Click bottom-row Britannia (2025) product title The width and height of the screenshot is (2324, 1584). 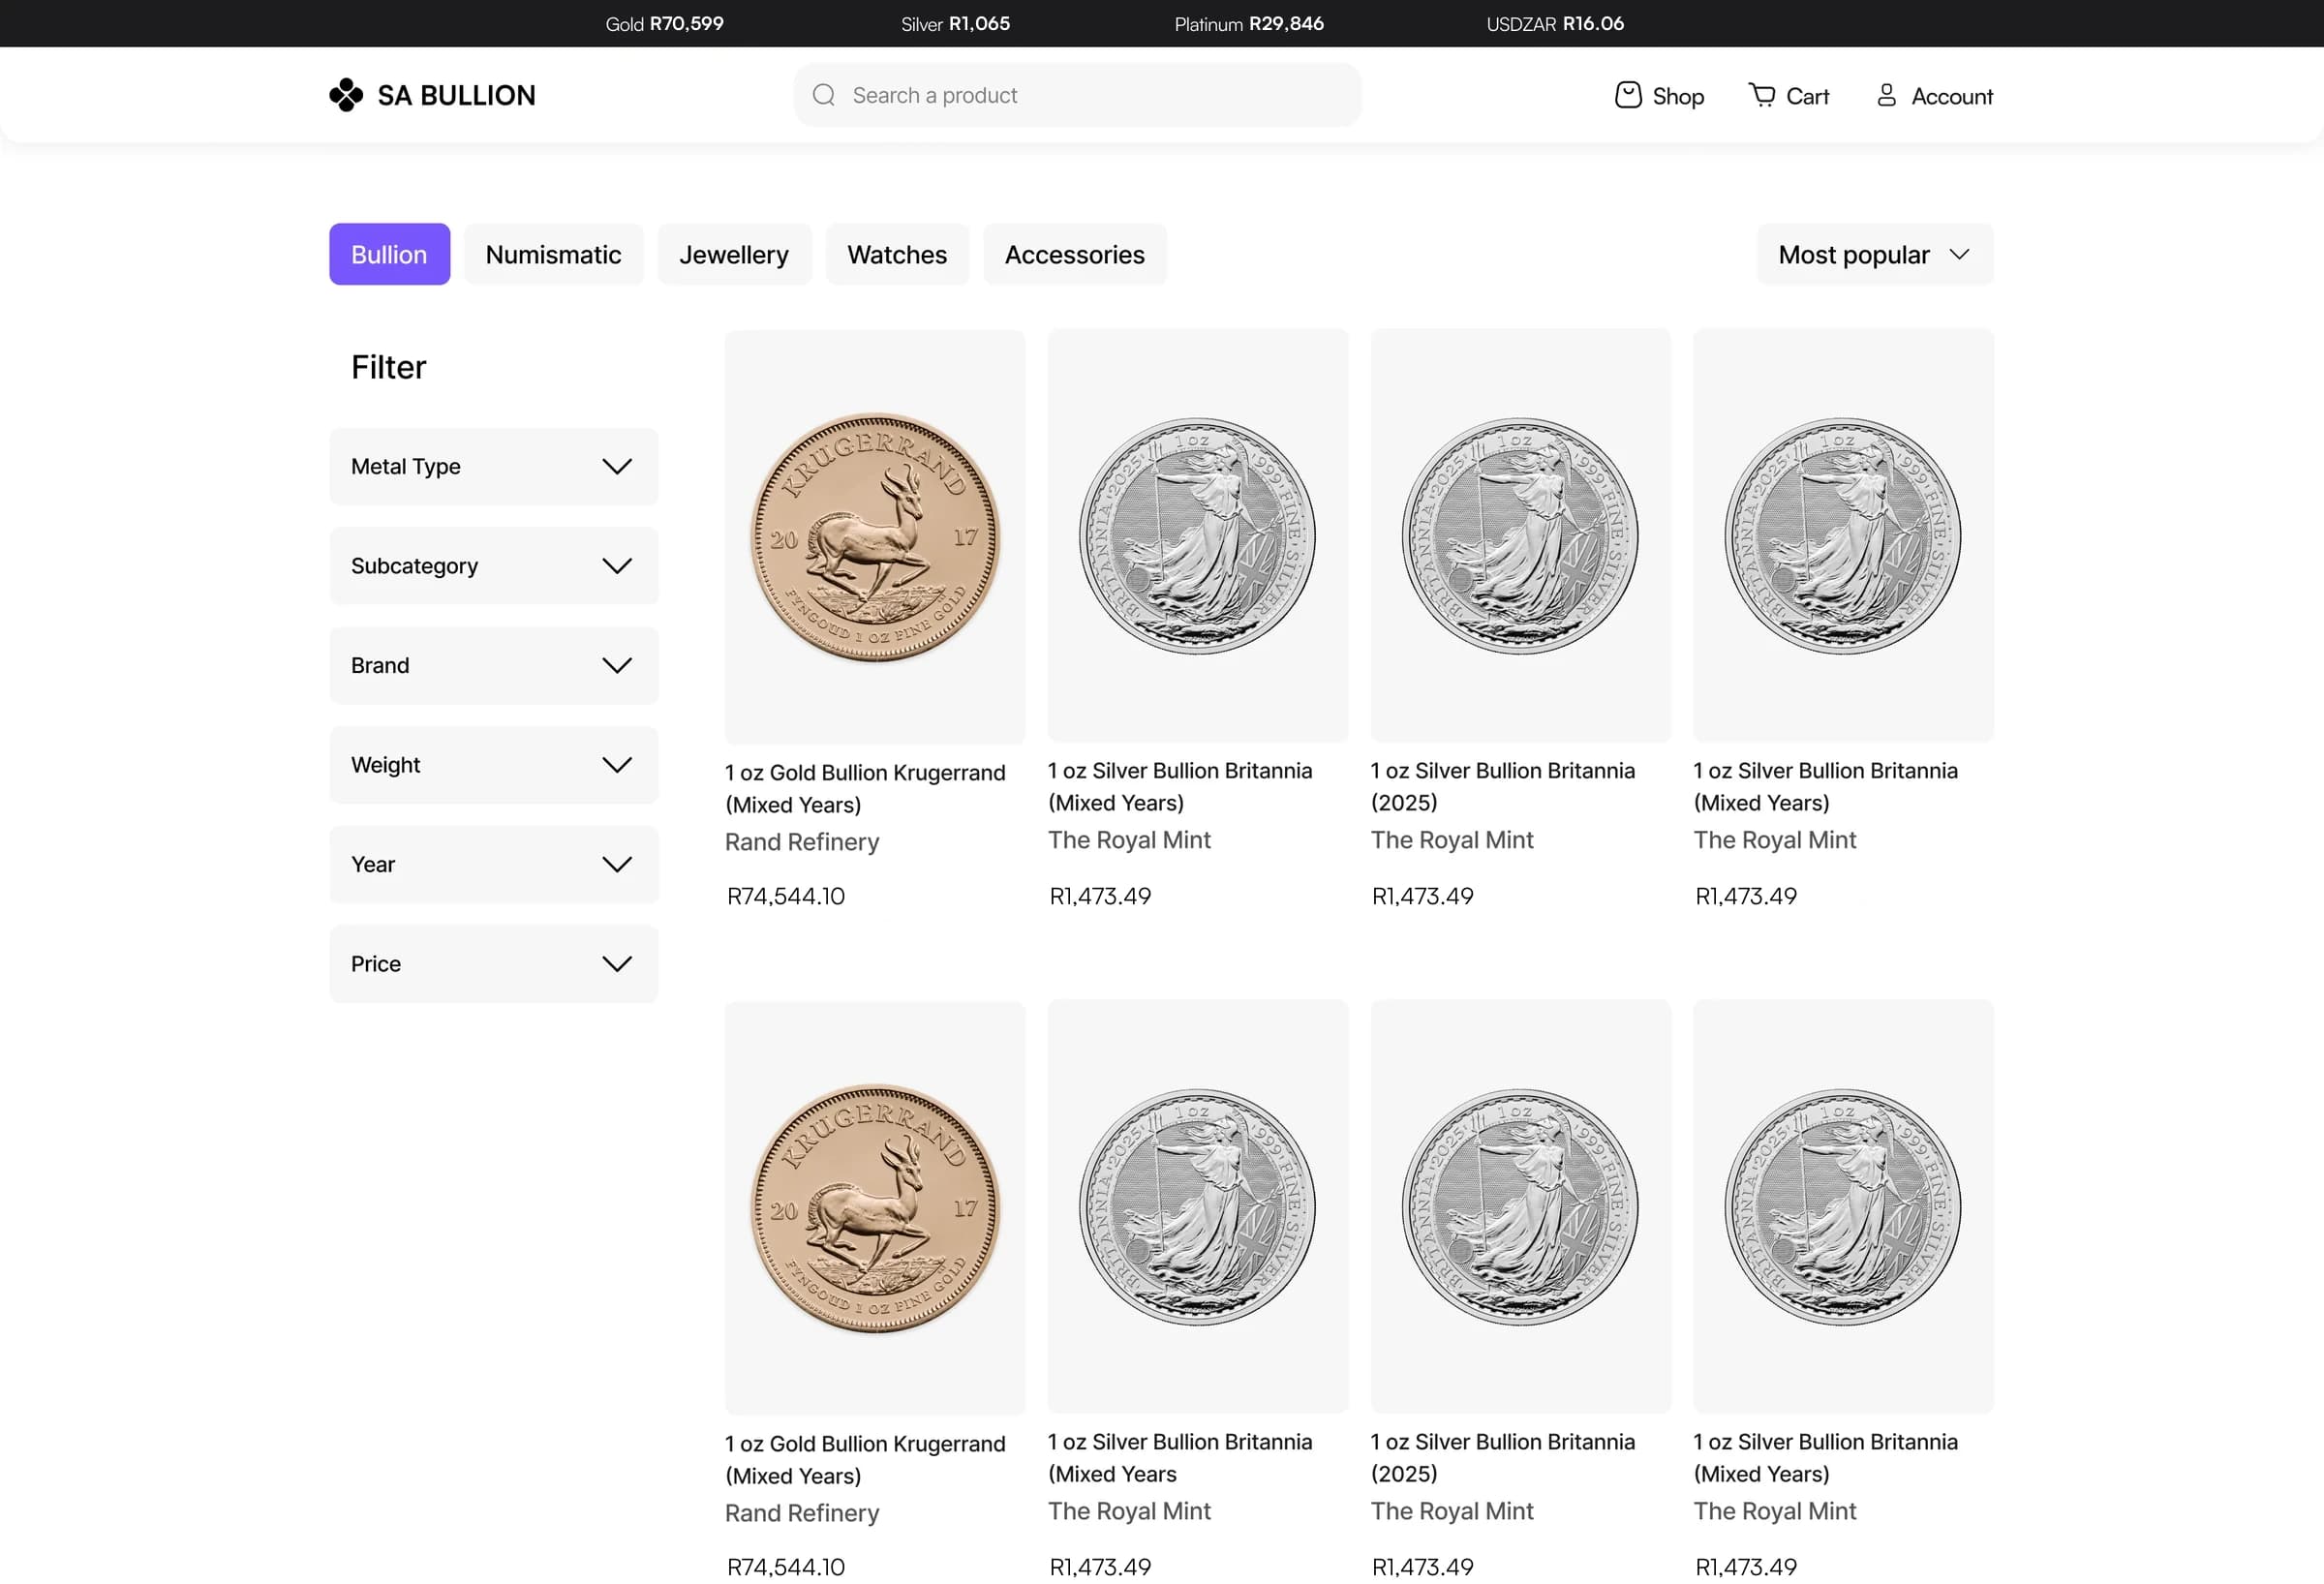pos(1502,1458)
